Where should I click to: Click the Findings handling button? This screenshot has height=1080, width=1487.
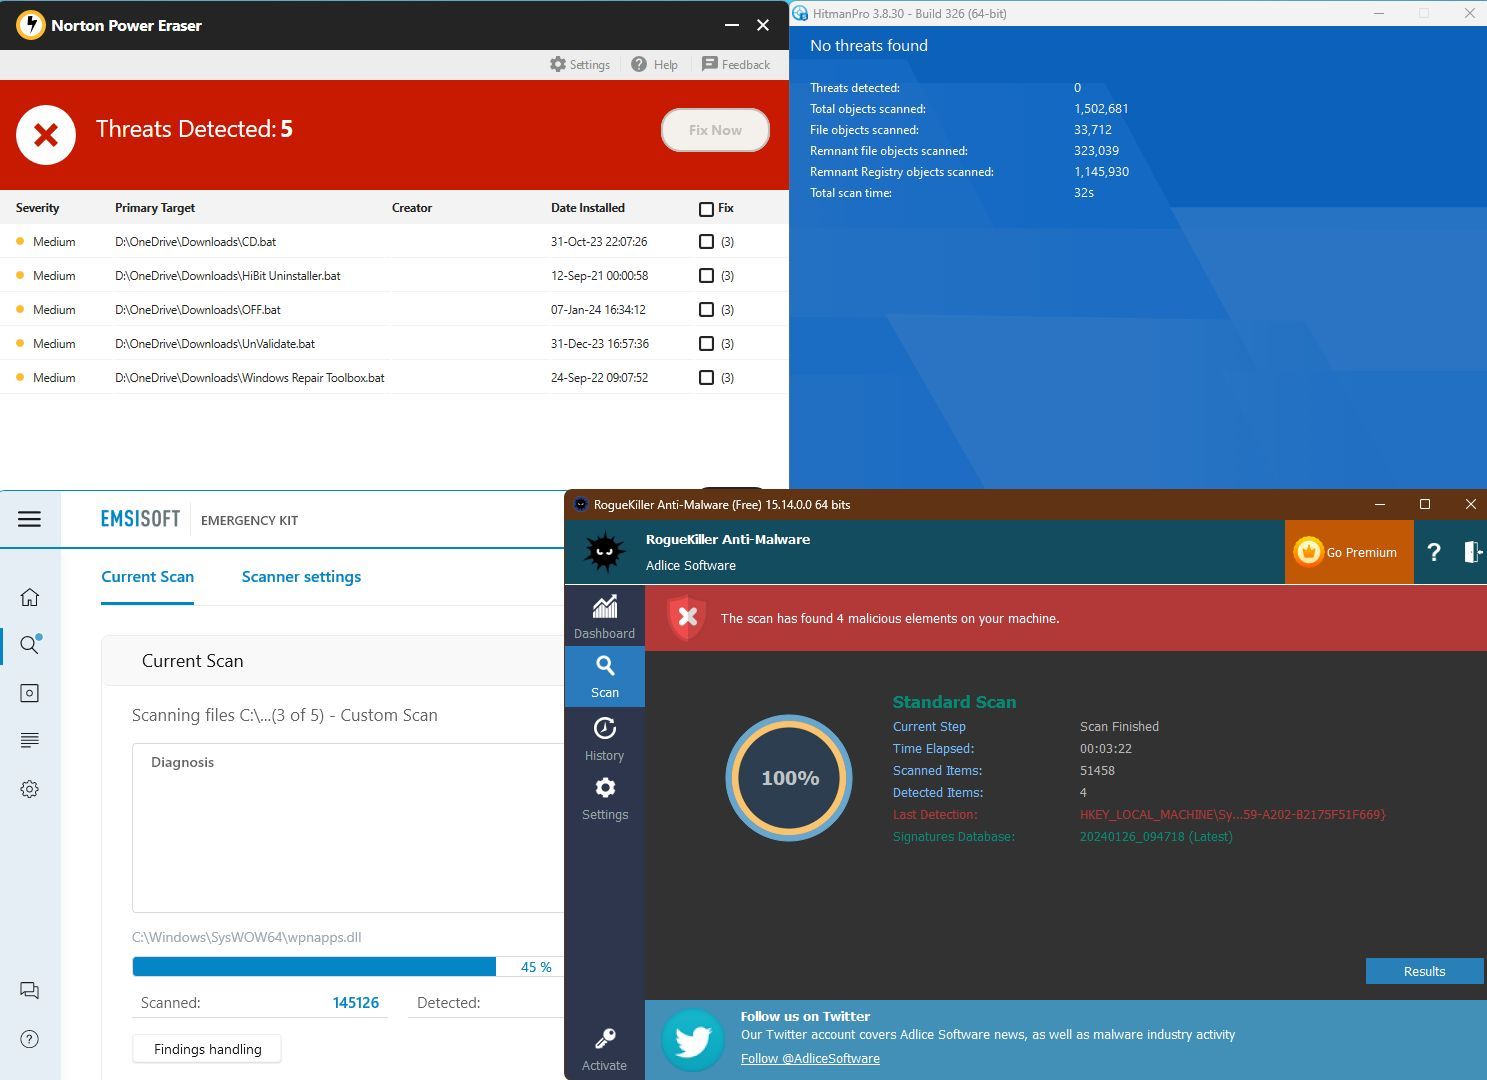pos(207,1049)
